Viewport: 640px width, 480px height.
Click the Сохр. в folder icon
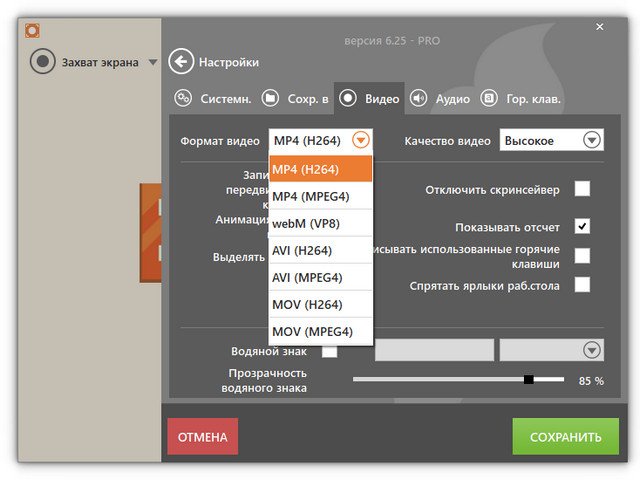(x=270, y=98)
